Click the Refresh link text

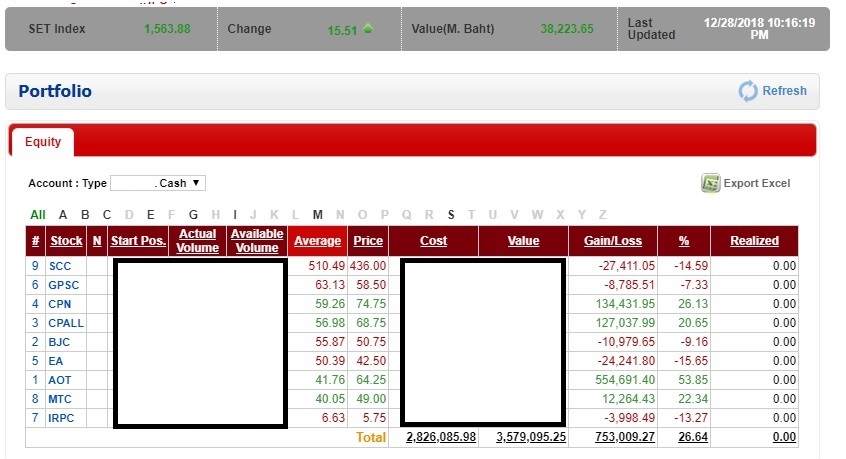click(x=784, y=91)
